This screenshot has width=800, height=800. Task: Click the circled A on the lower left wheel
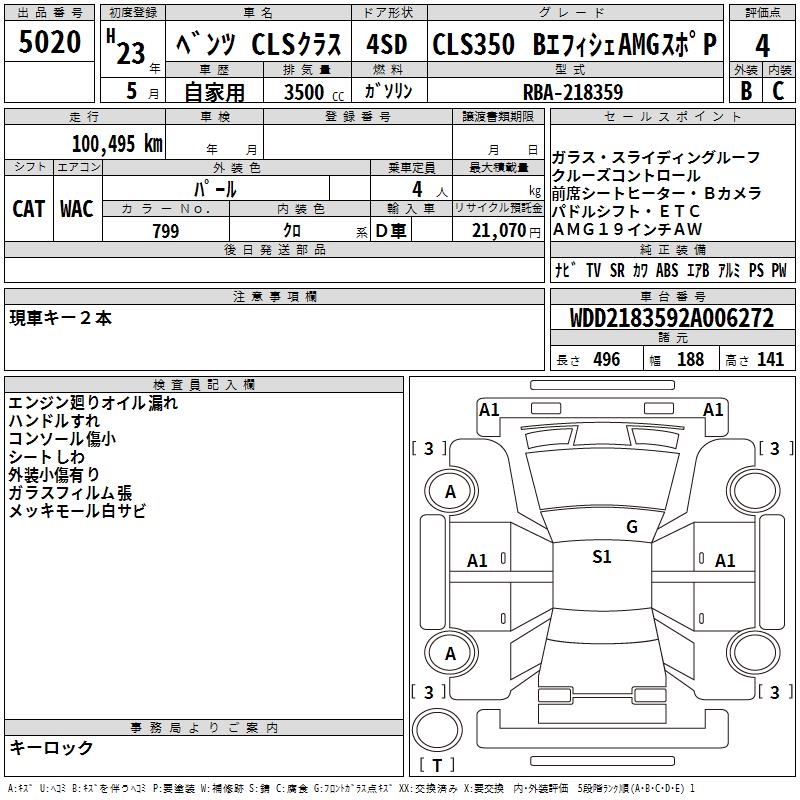(x=450, y=653)
